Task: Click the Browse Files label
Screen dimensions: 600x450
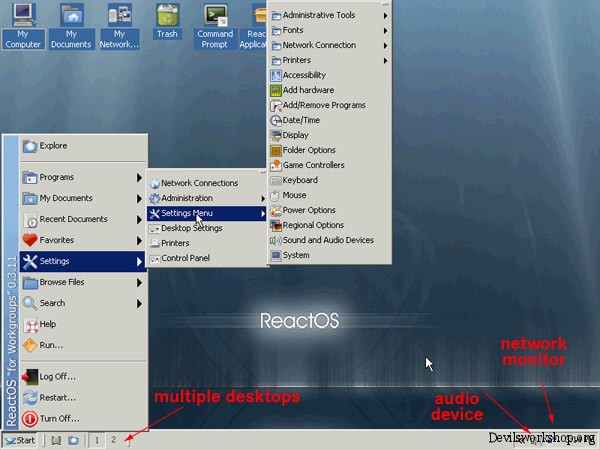Action: click(x=62, y=282)
